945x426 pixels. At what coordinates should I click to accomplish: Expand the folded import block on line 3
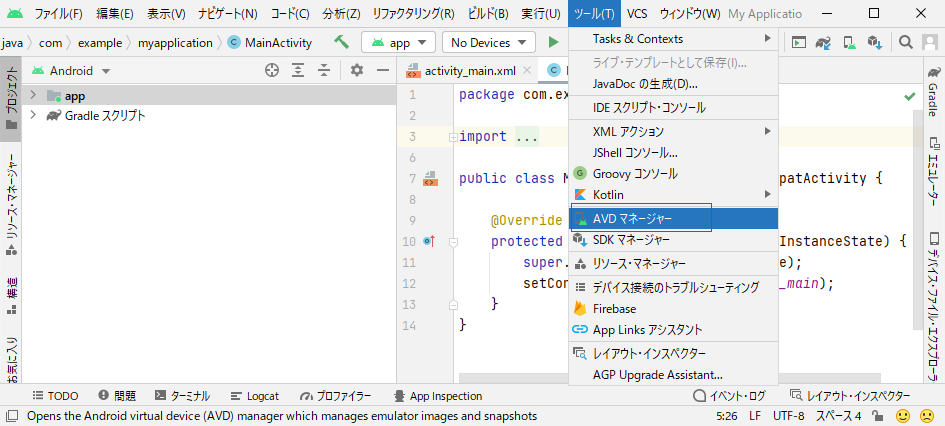point(453,137)
